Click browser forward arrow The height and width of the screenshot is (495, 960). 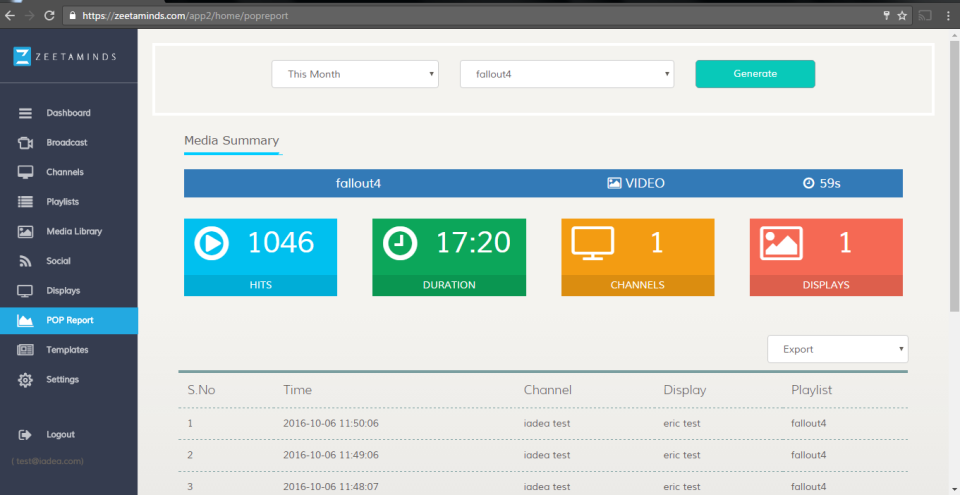coord(29,16)
